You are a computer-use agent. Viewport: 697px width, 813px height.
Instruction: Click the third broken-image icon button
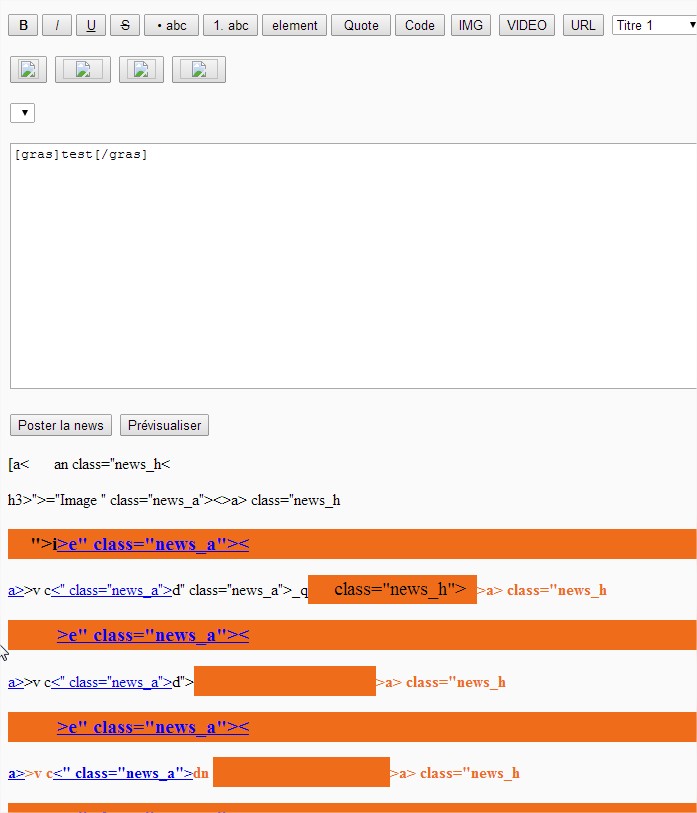coord(141,69)
